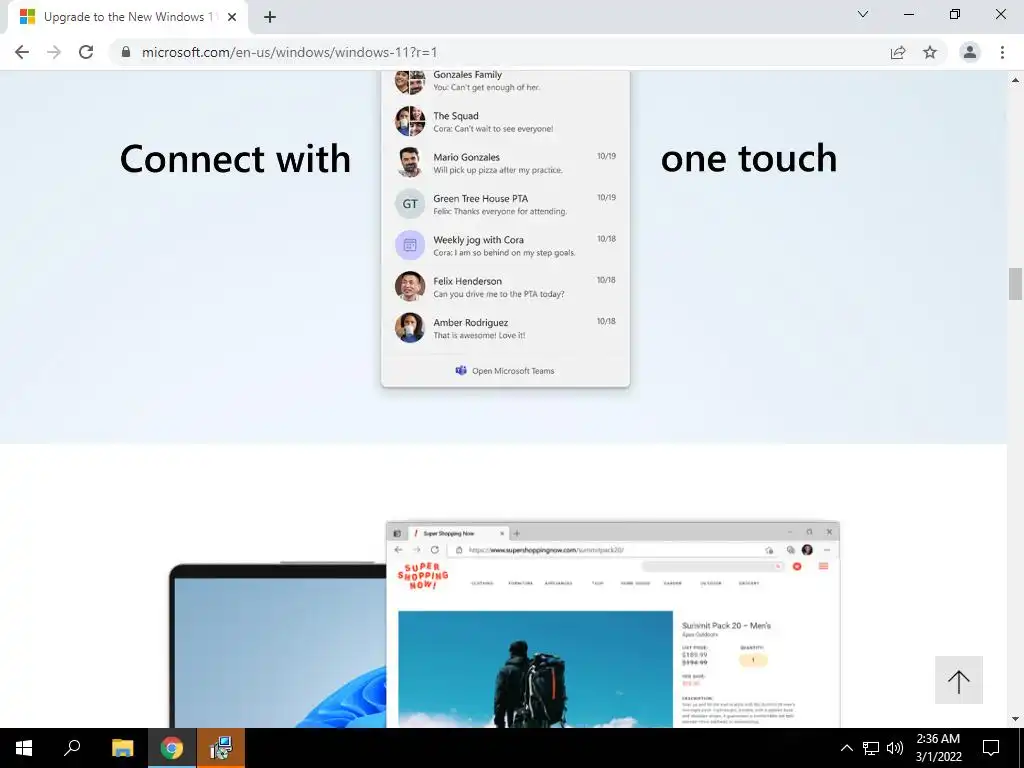Click 'That is awesome! Love it!' message
The height and width of the screenshot is (768, 1024).
tap(479, 336)
